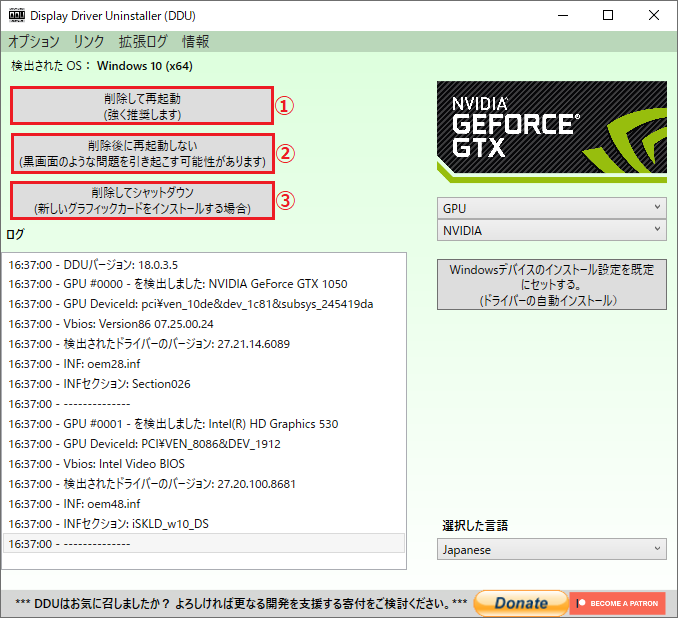This screenshot has height=618, width=678.
Task: Minimize the DDU window
Action: [x=563, y=15]
